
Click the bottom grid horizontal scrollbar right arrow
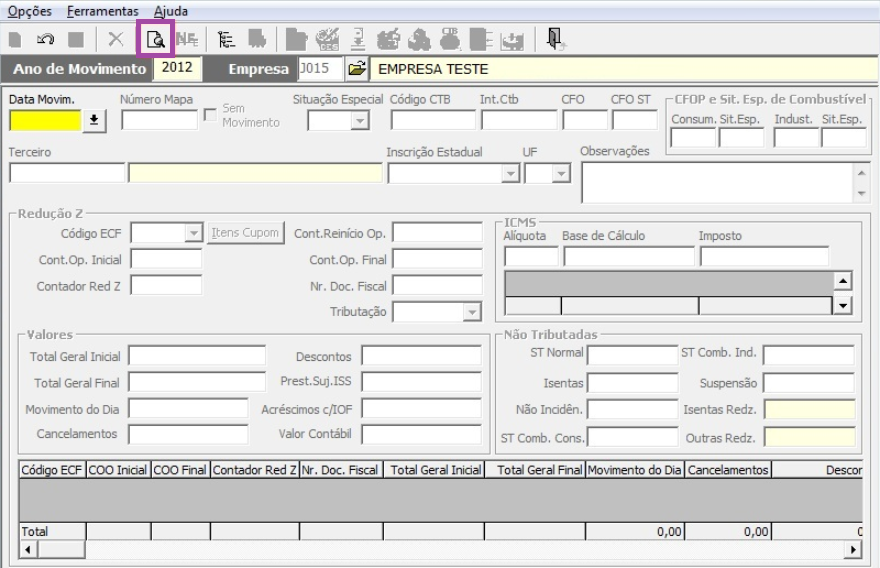click(853, 549)
